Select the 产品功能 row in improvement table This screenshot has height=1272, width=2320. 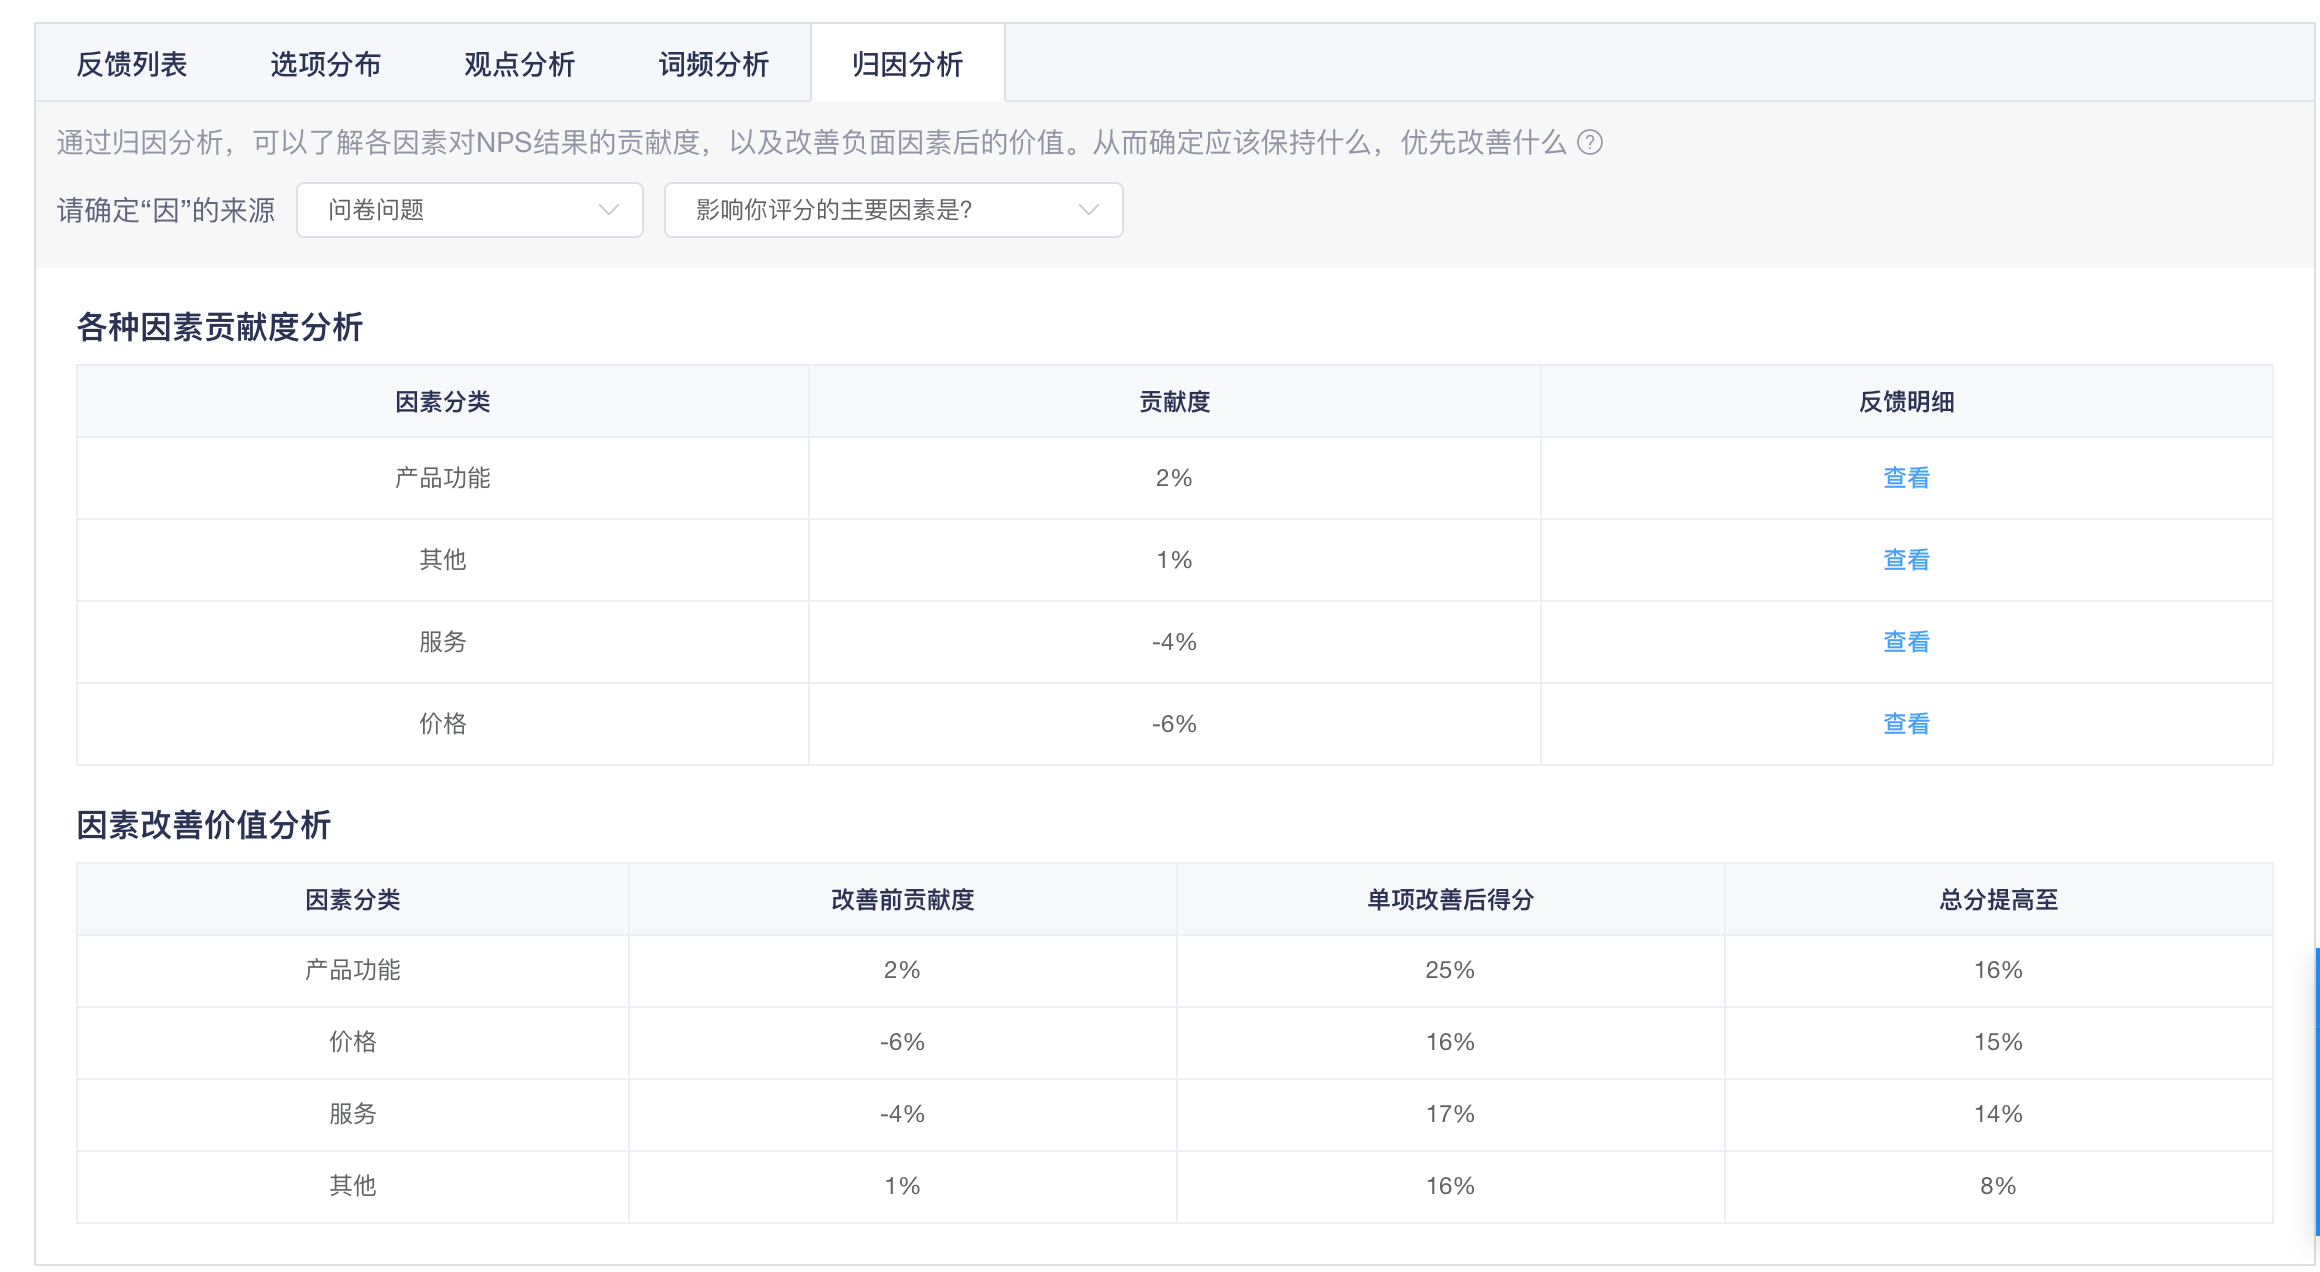tap(1175, 971)
